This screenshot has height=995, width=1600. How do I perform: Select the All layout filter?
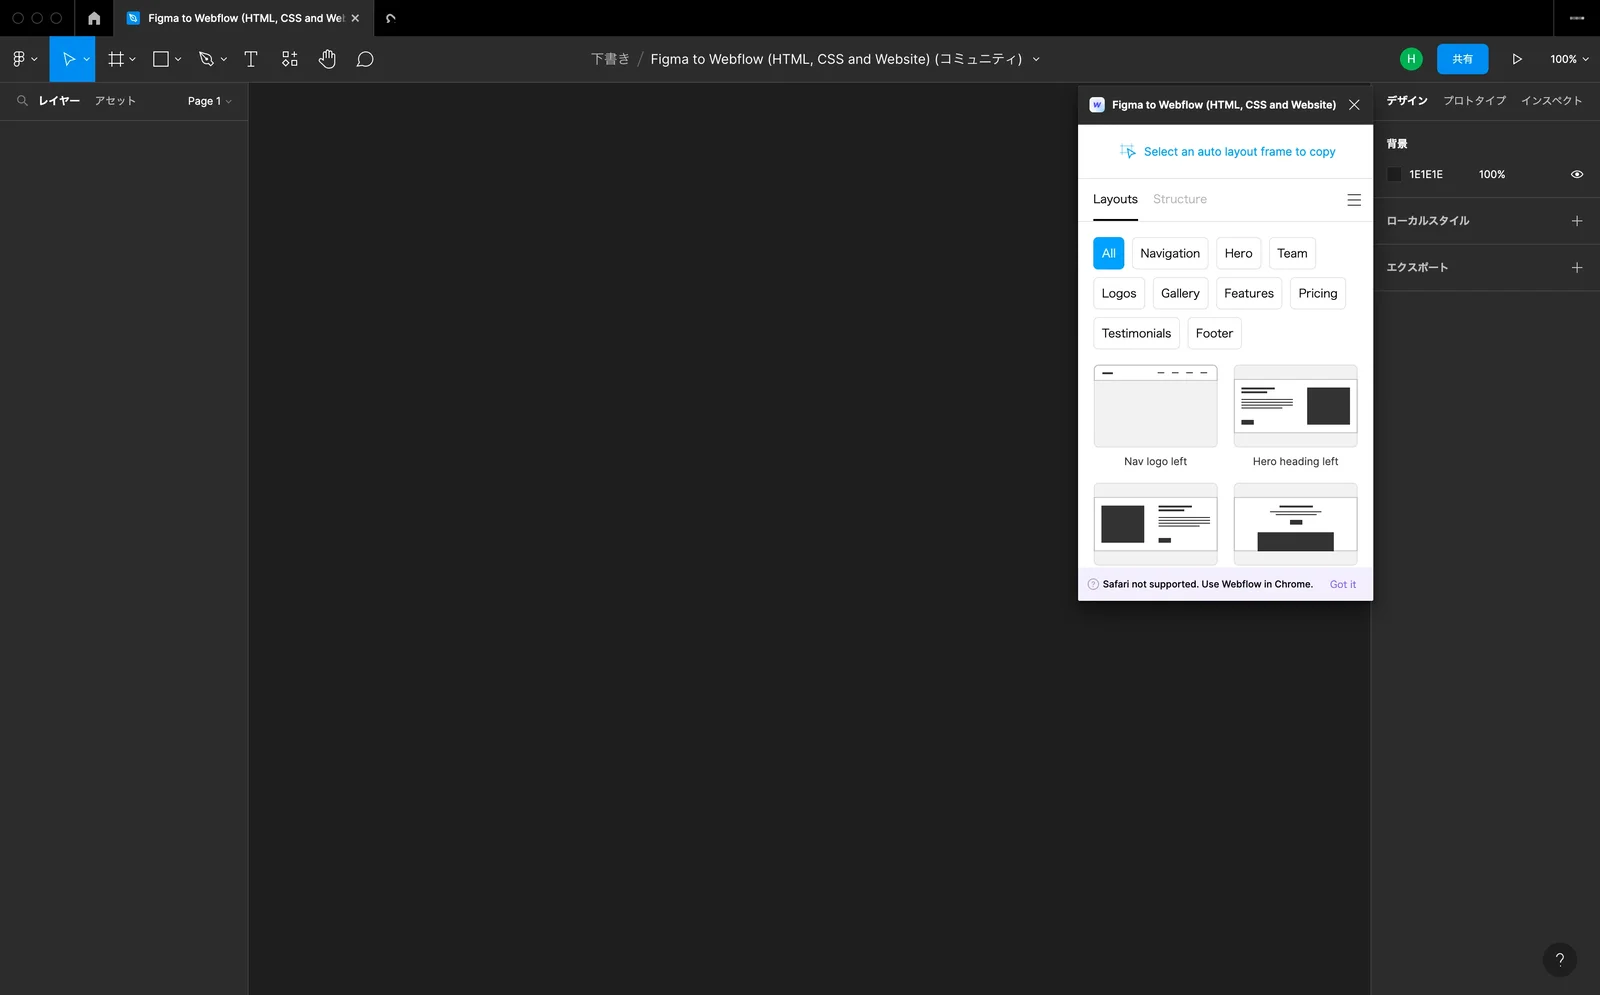coord(1108,253)
